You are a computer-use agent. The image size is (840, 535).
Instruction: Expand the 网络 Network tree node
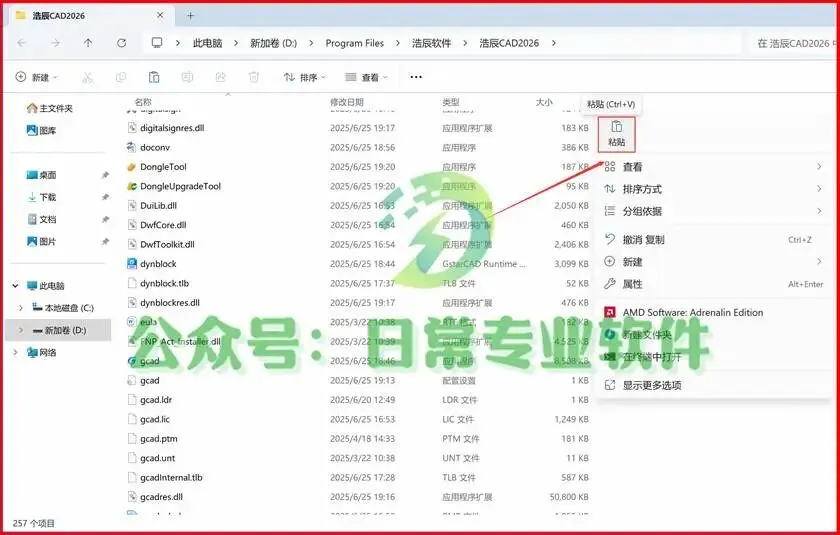(16, 352)
